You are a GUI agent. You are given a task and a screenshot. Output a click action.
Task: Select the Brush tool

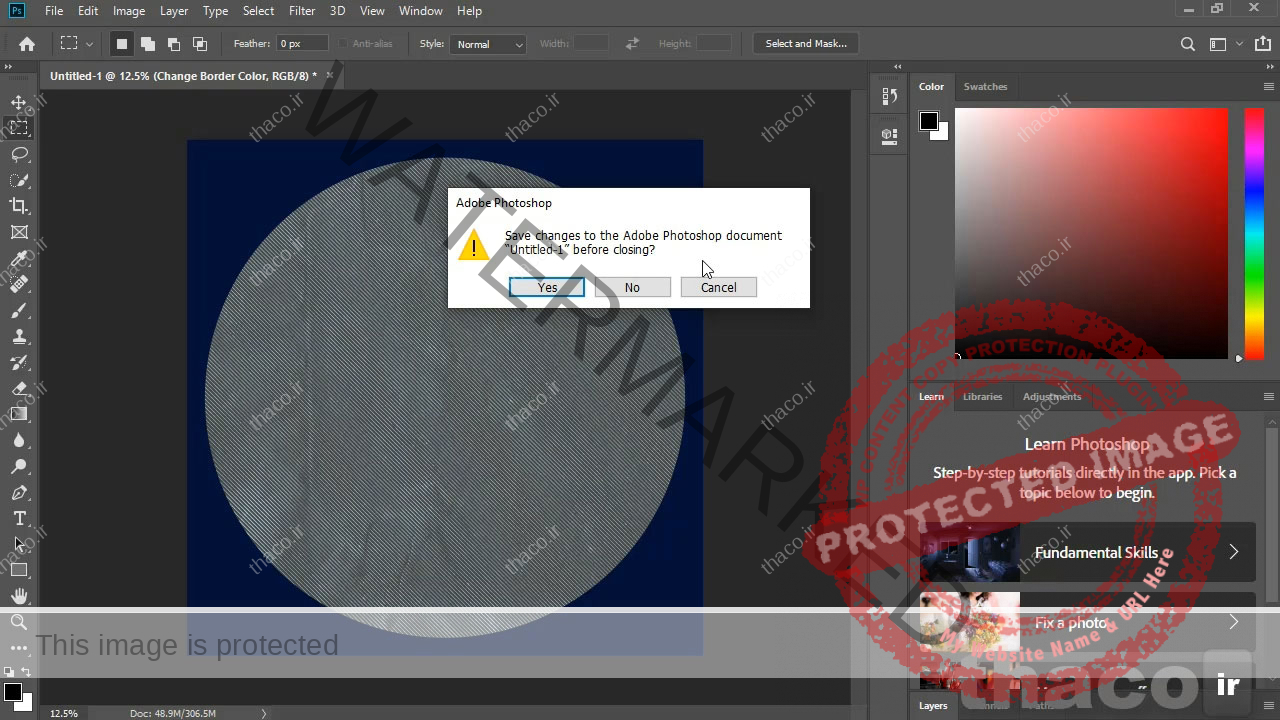point(19,310)
